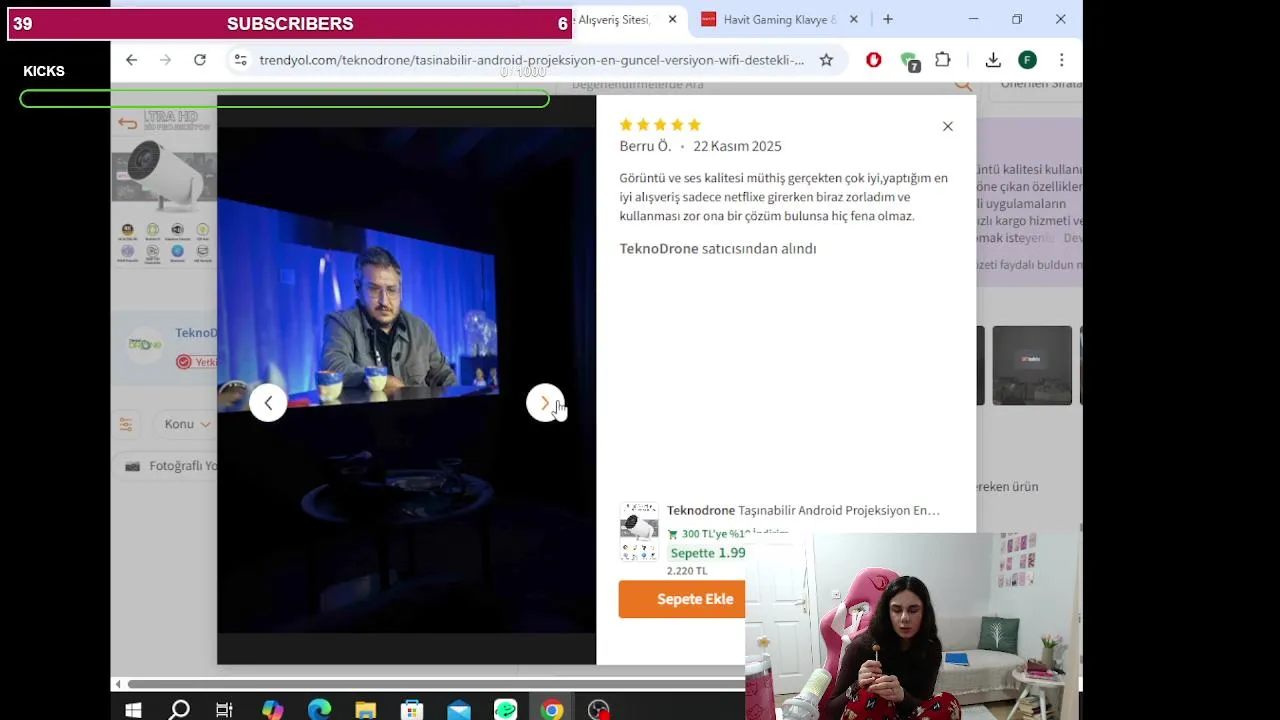
Task: Open the green chat app on taskbar
Action: (505, 710)
